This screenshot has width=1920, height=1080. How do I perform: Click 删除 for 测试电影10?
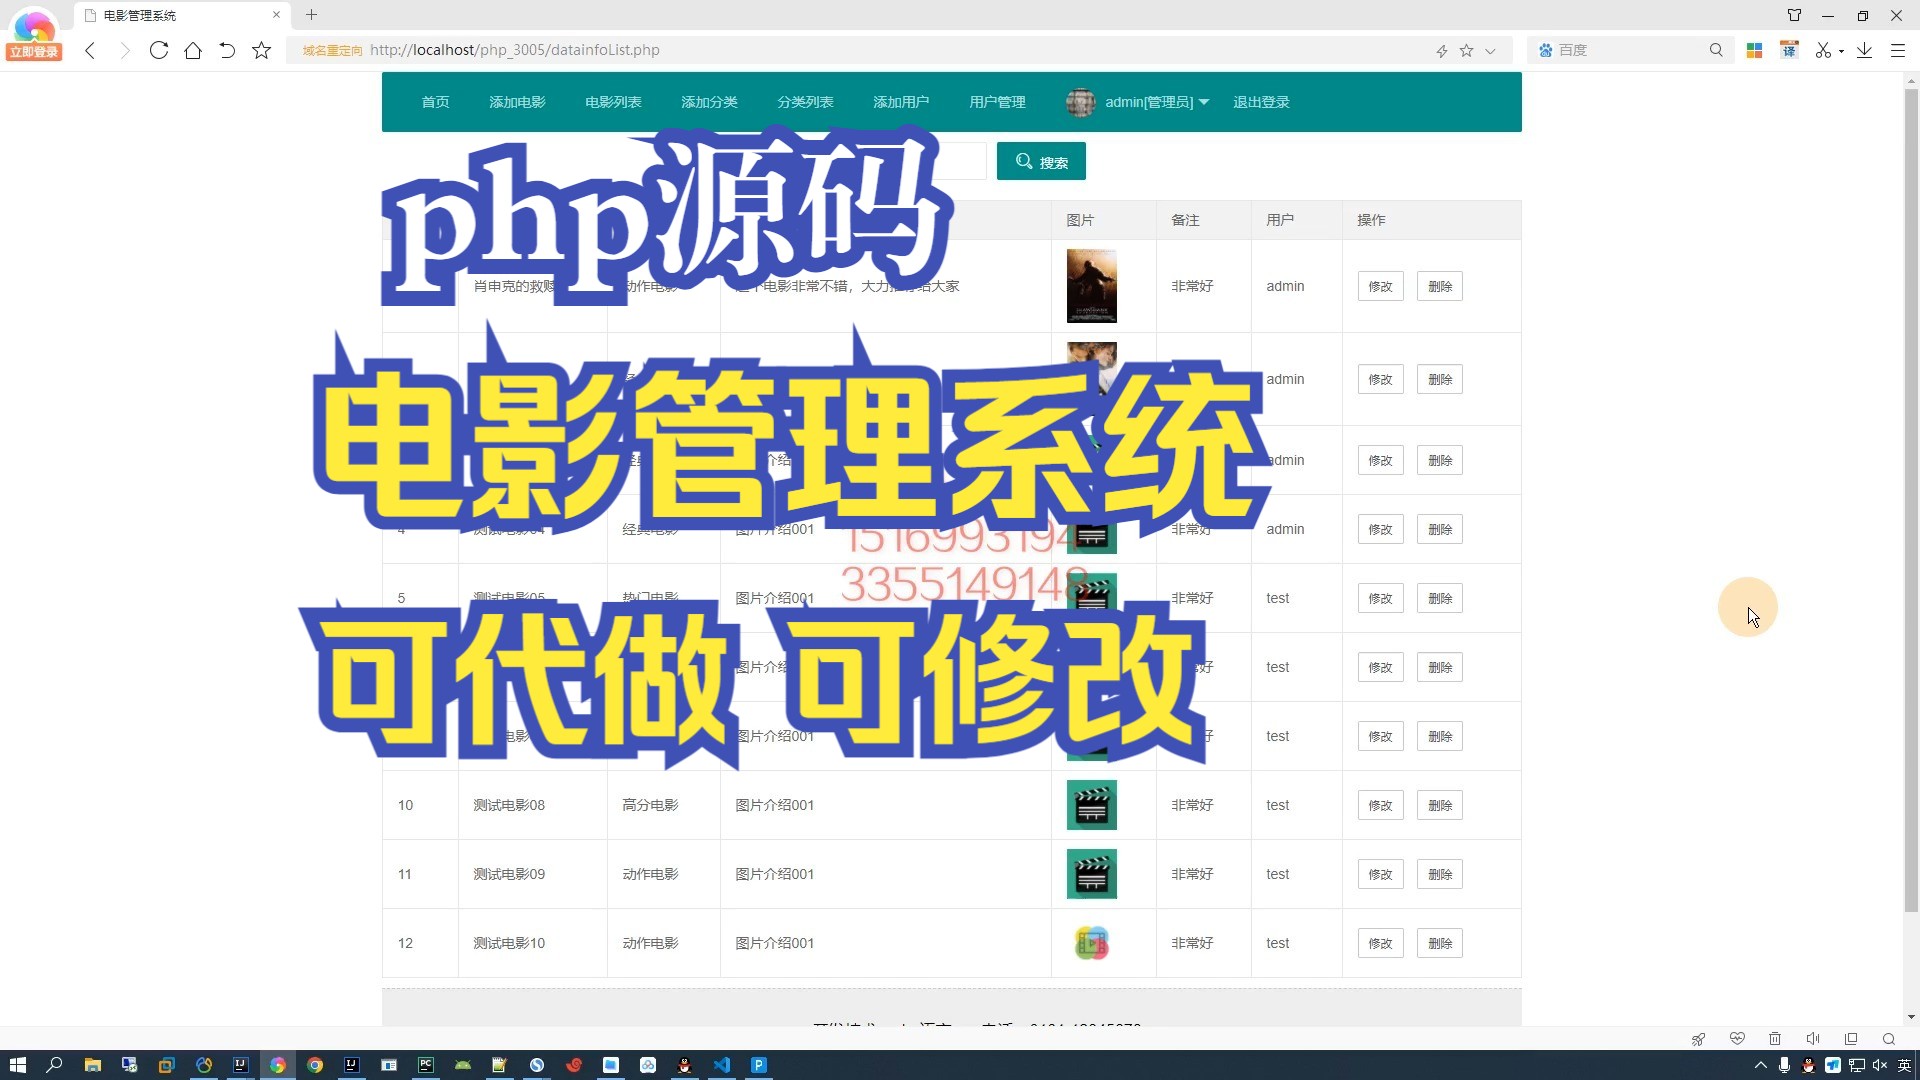1440,943
